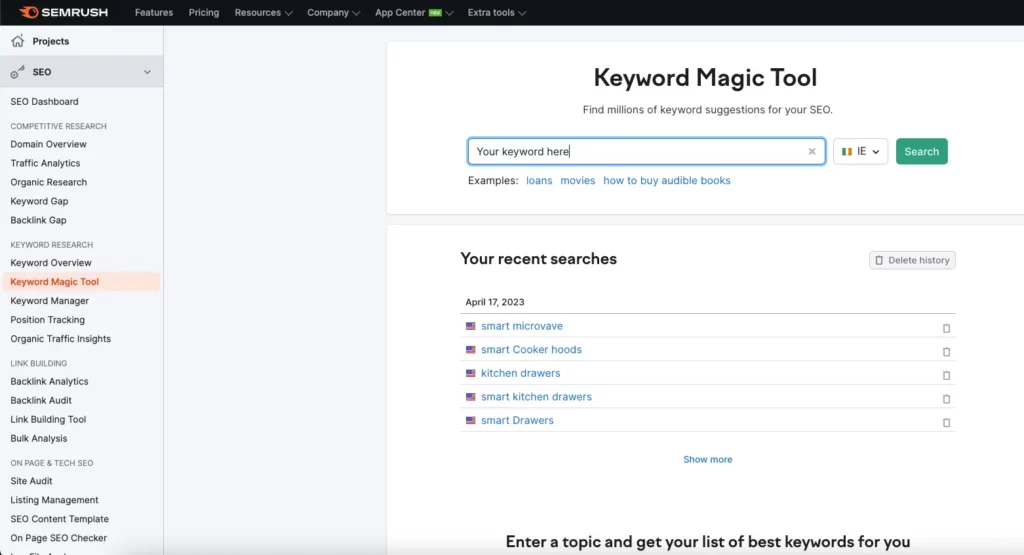Screen dimensions: 1024x555
Task: Try the example keyword loans
Action: (x=539, y=180)
